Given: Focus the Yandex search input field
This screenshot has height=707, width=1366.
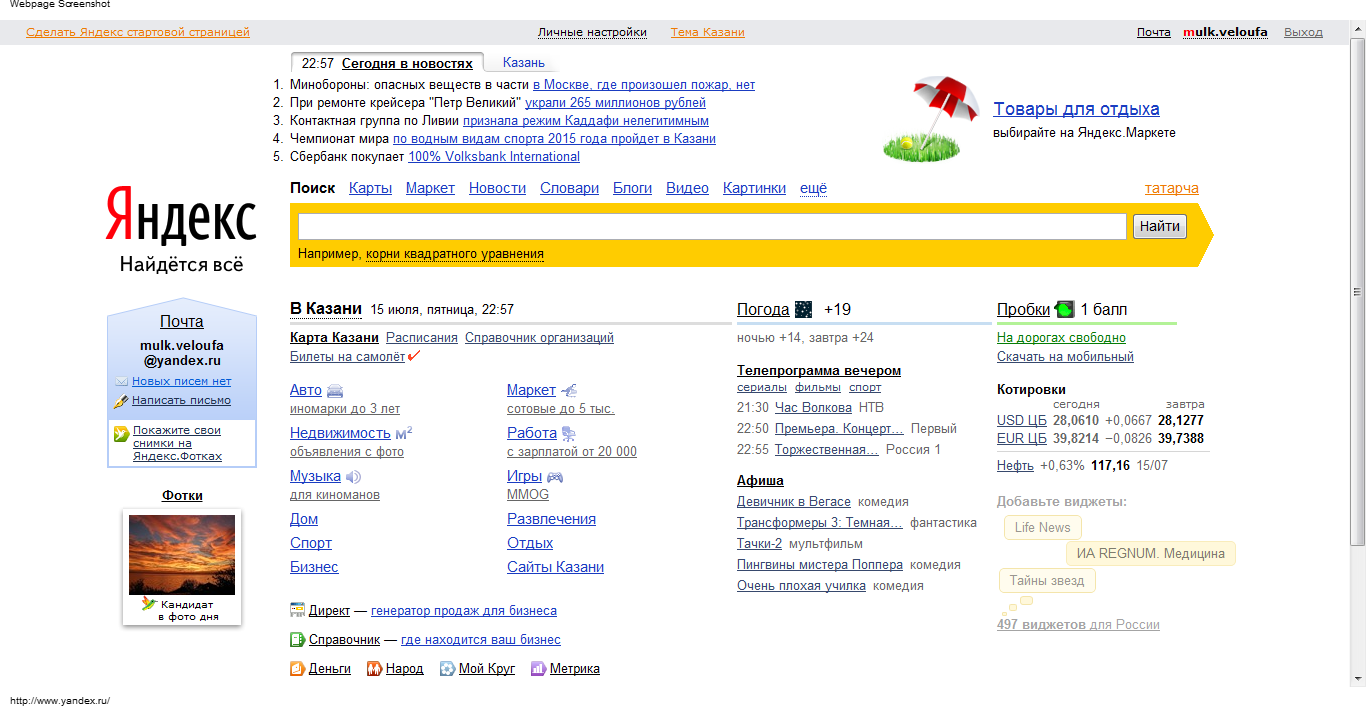Looking at the screenshot, I should (712, 227).
